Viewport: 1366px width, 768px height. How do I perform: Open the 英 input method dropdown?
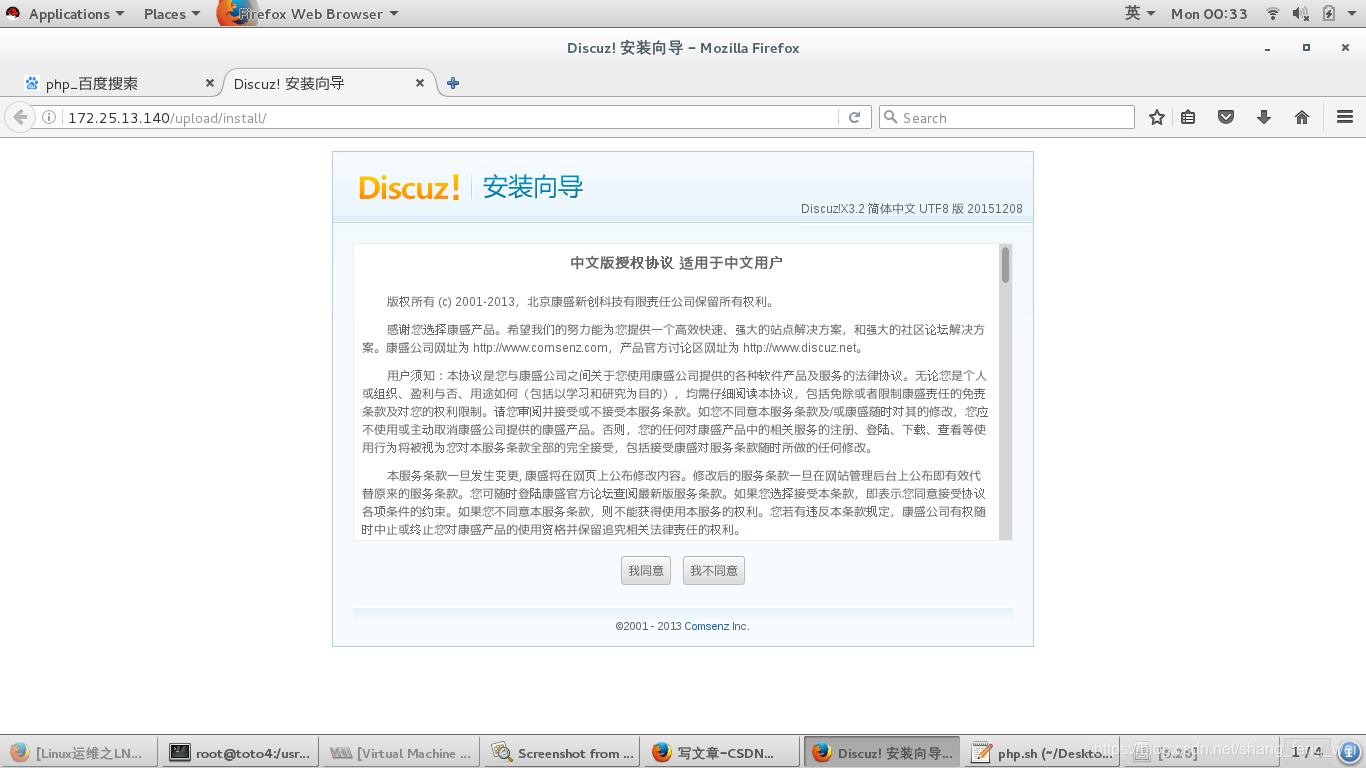tap(1140, 13)
